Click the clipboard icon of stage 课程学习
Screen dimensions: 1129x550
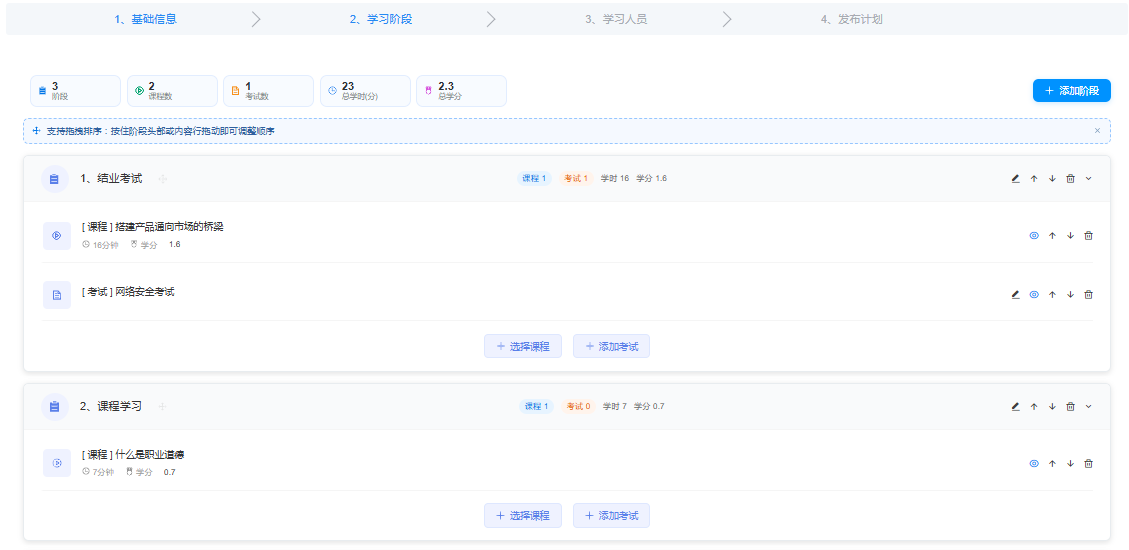(55, 407)
